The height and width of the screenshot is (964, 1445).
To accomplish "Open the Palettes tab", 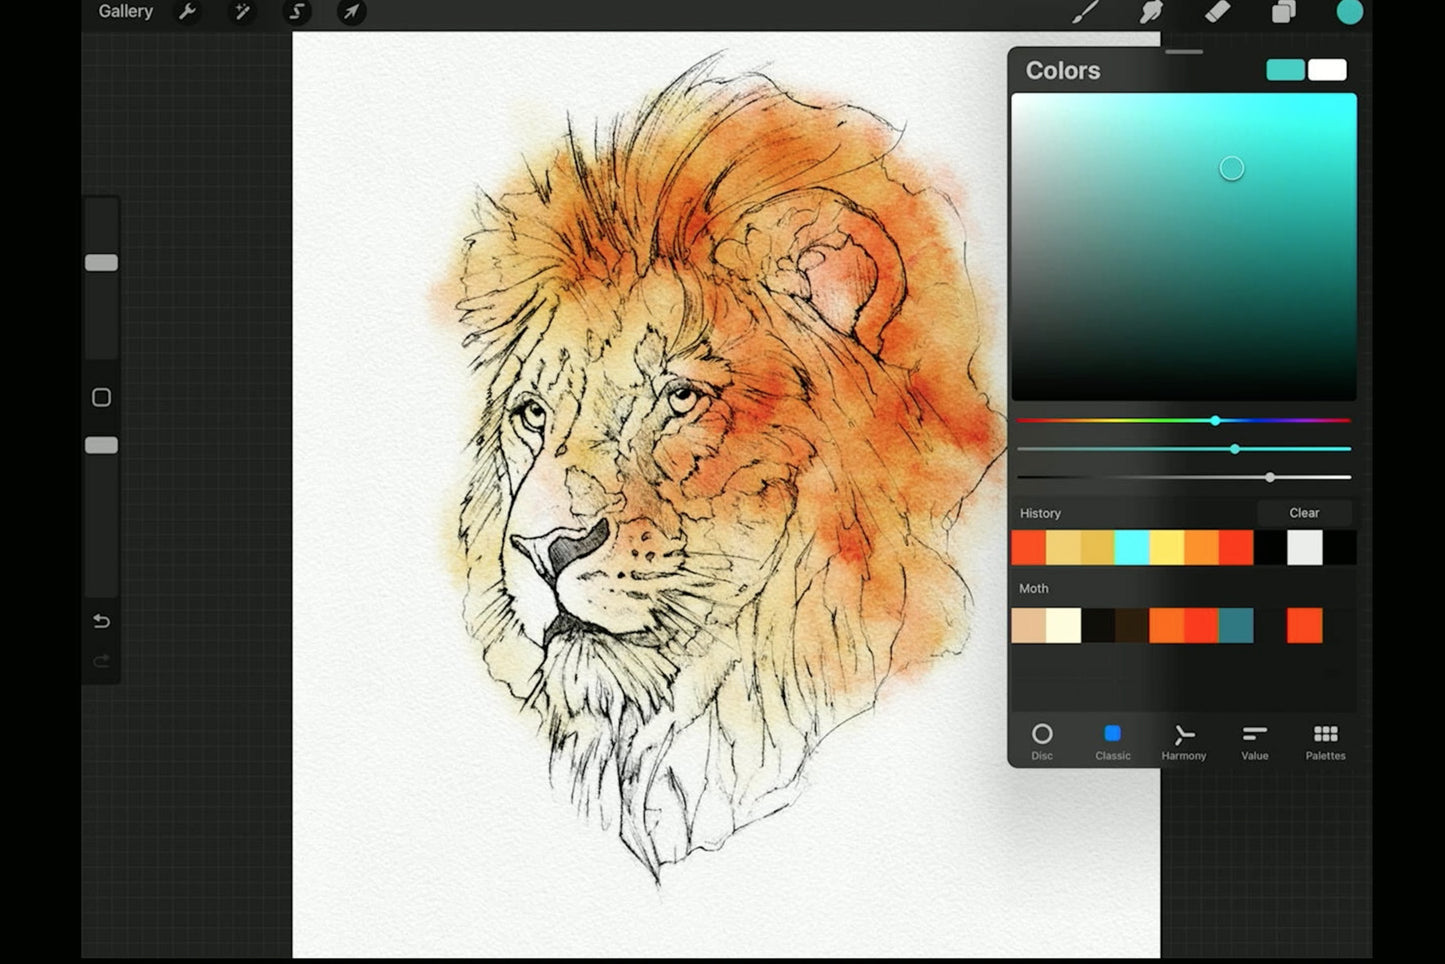I will pos(1325,742).
